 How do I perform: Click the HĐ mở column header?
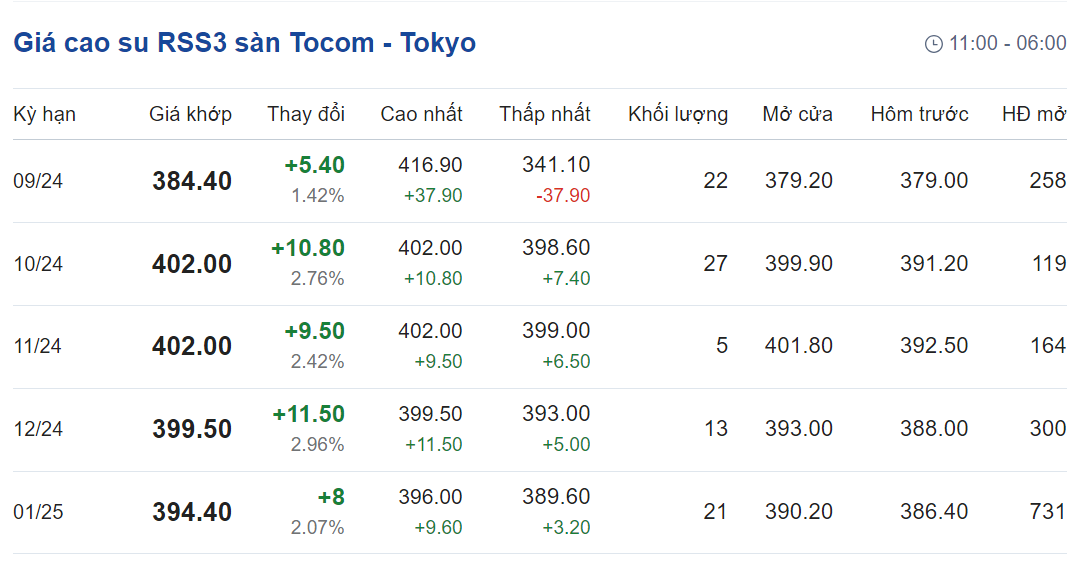click(1034, 114)
